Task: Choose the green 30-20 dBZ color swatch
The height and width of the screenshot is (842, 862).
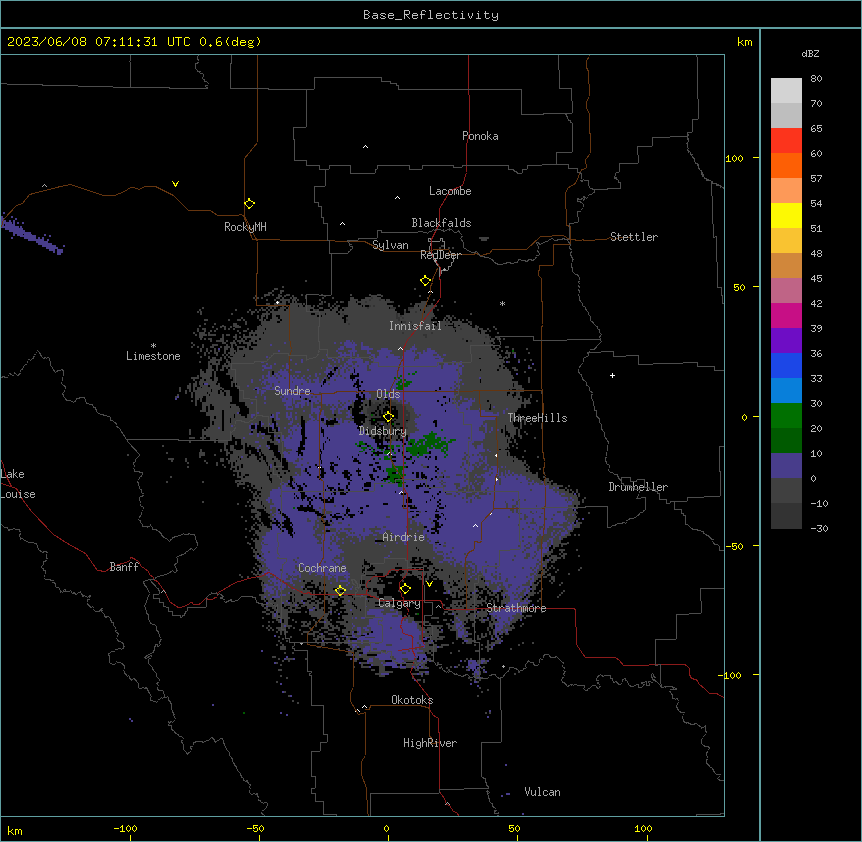Action: (786, 416)
